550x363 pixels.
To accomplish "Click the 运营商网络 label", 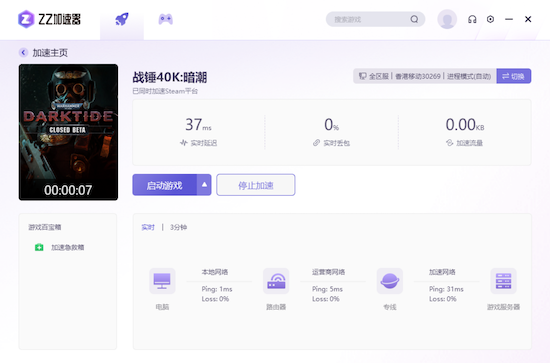I will [x=329, y=272].
